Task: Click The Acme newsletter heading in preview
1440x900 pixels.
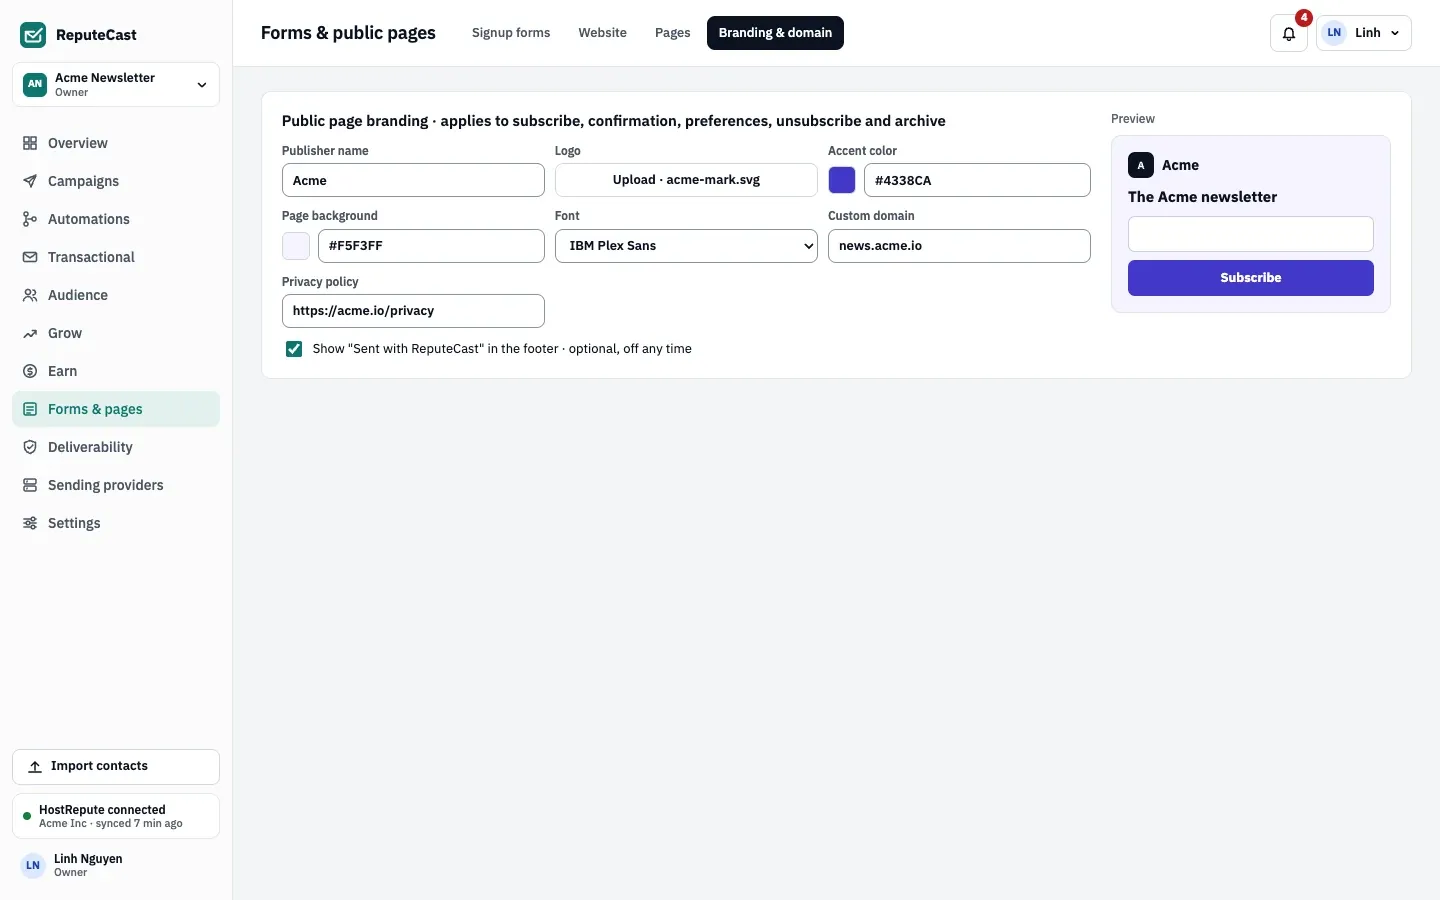Action: pos(1202,197)
